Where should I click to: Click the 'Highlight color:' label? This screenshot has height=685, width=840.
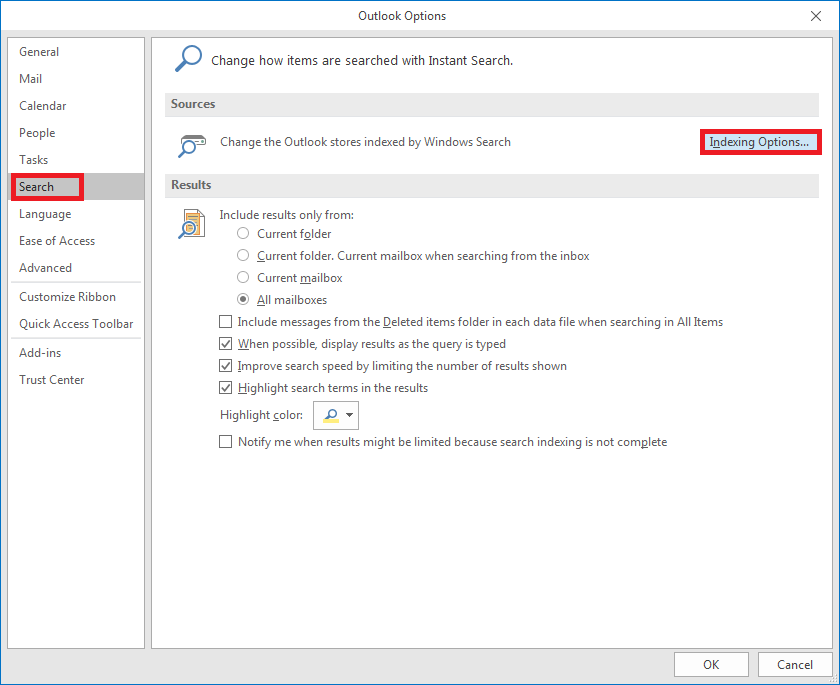(261, 415)
